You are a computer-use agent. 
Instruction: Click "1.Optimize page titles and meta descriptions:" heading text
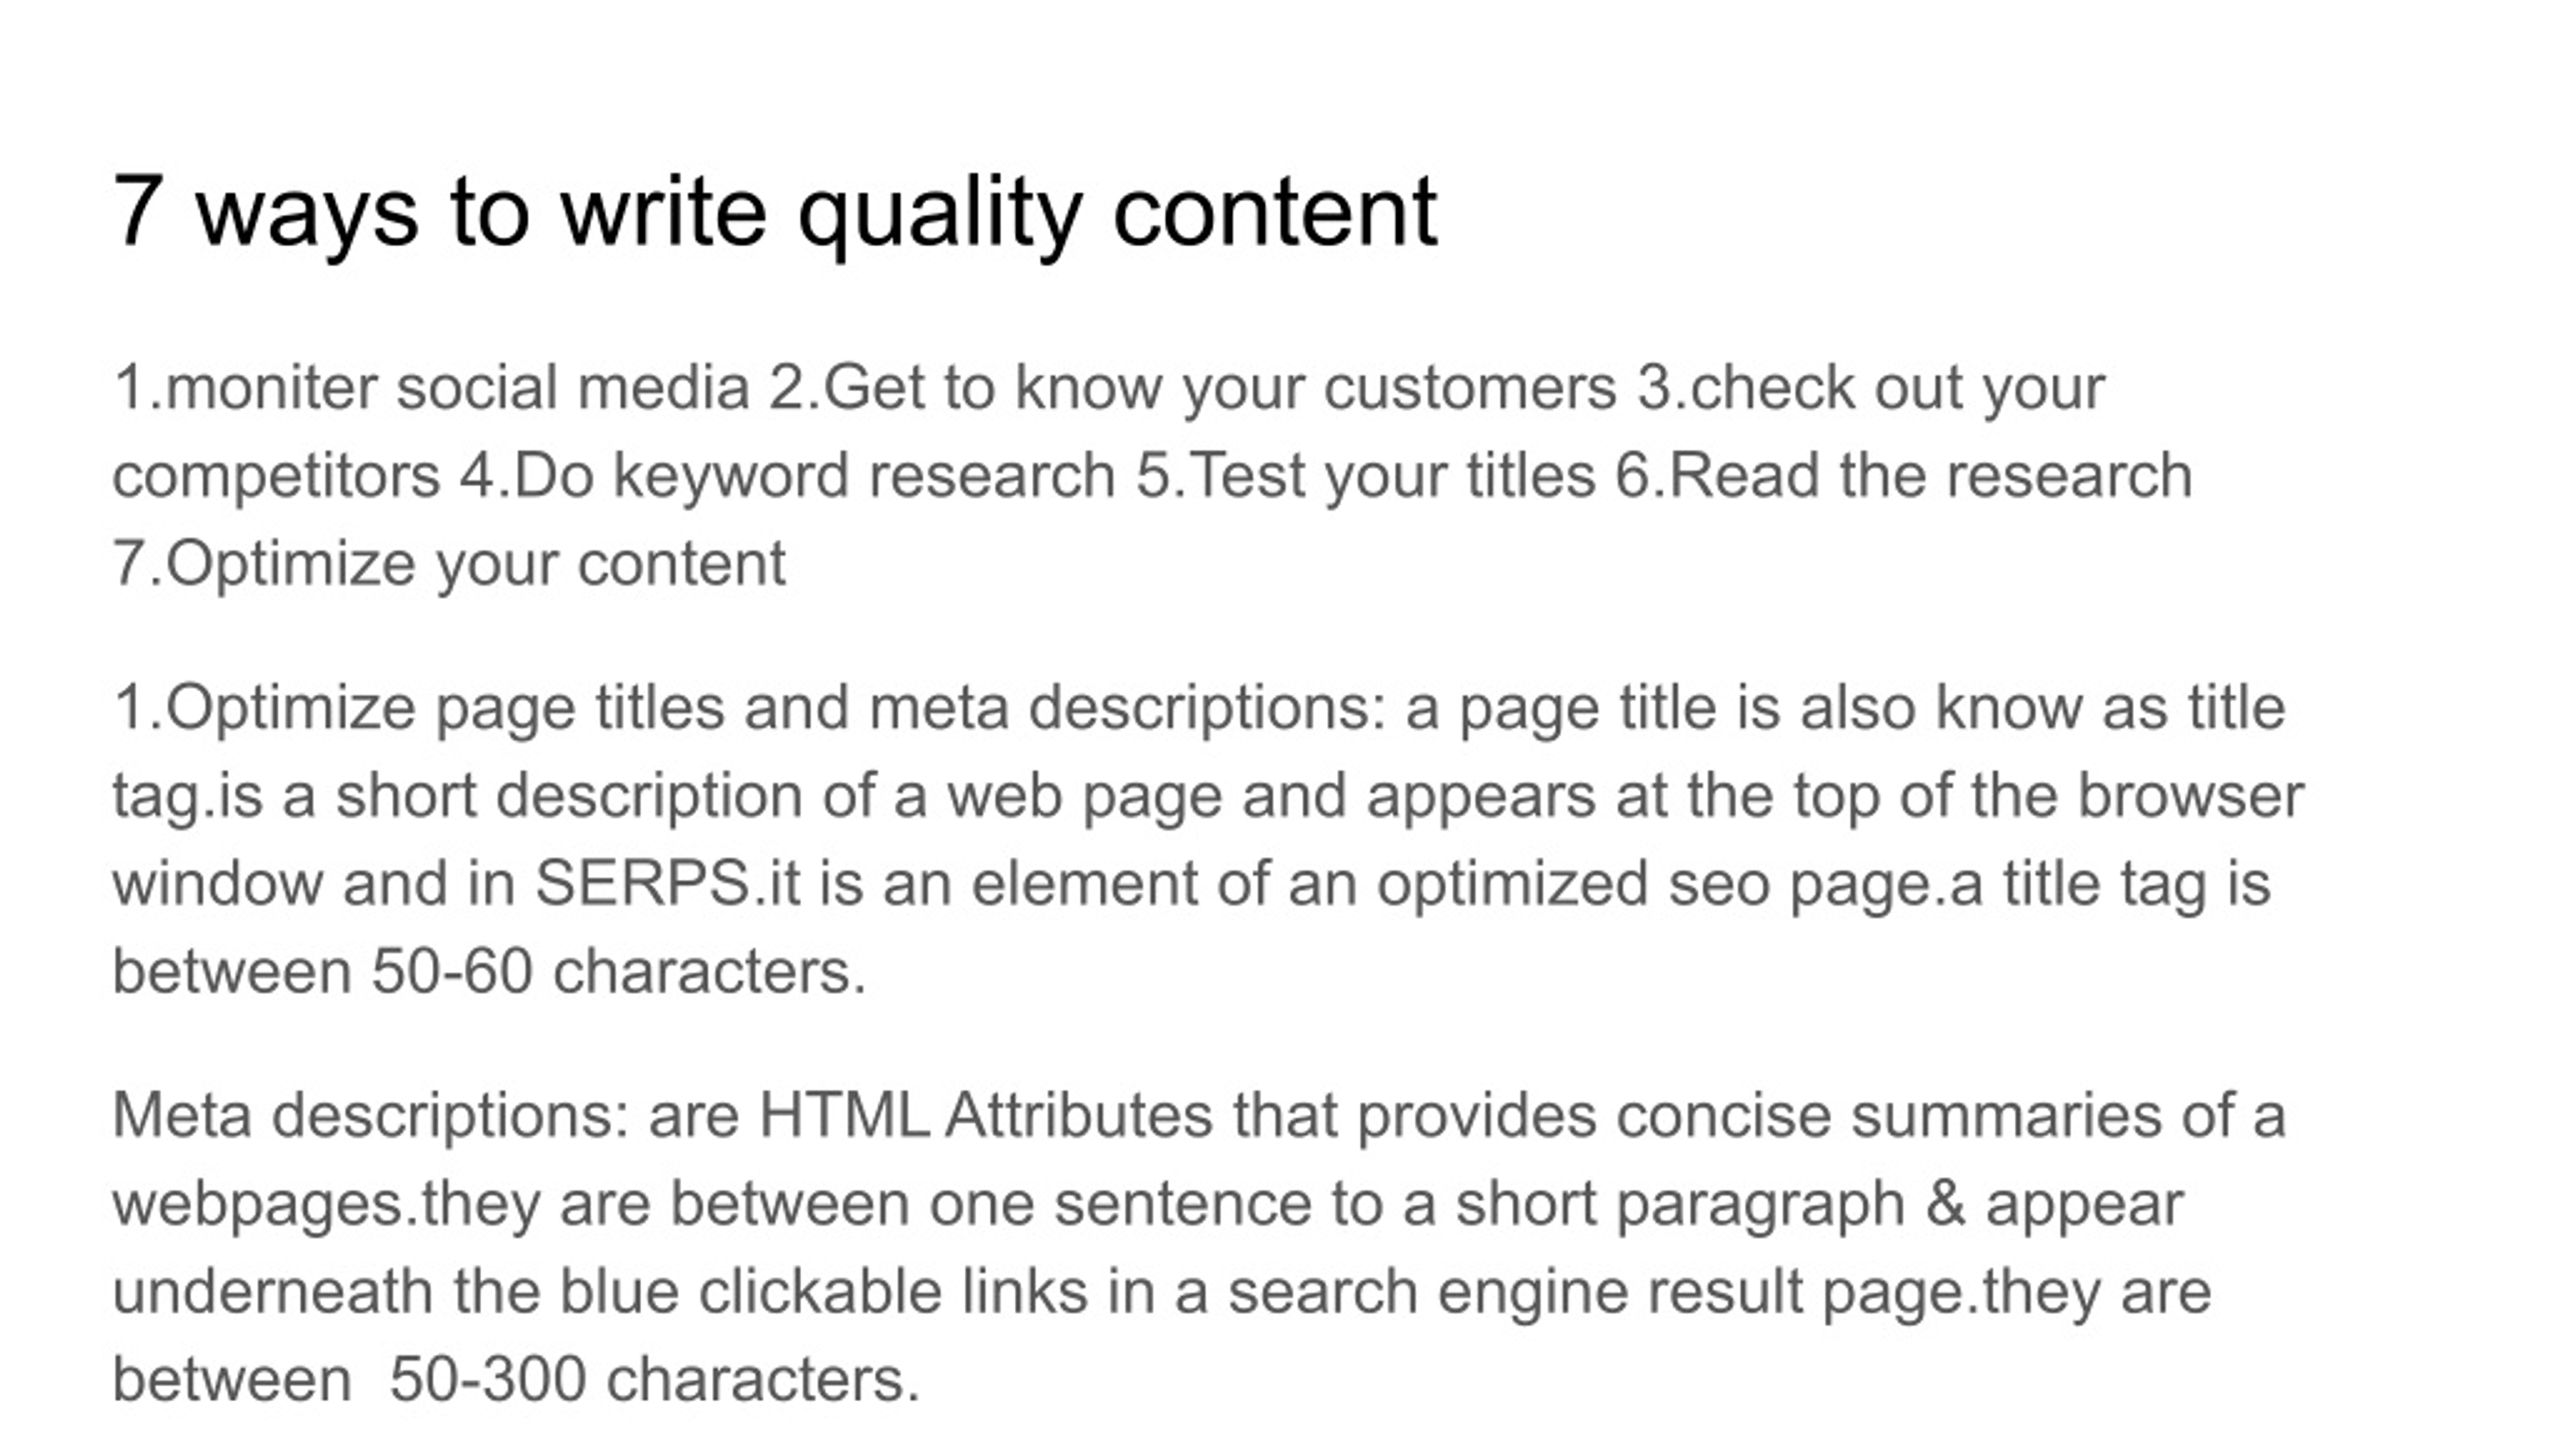click(750, 709)
